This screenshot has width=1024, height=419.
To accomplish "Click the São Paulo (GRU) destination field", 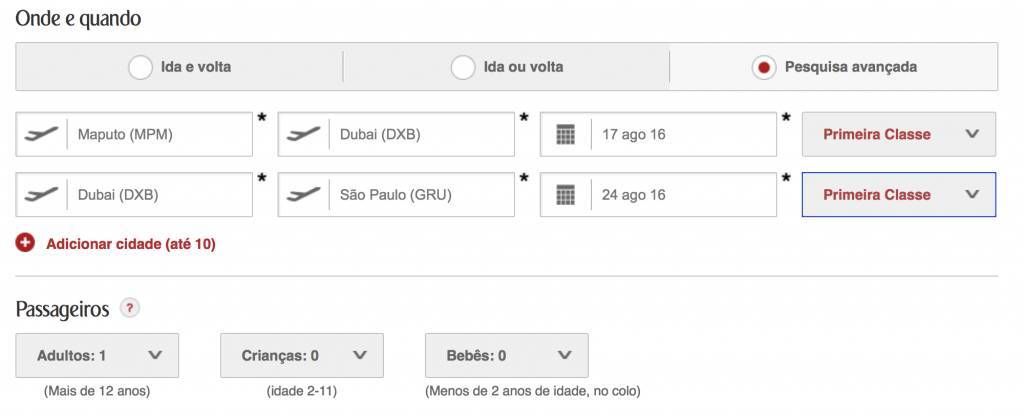I will tap(420, 195).
